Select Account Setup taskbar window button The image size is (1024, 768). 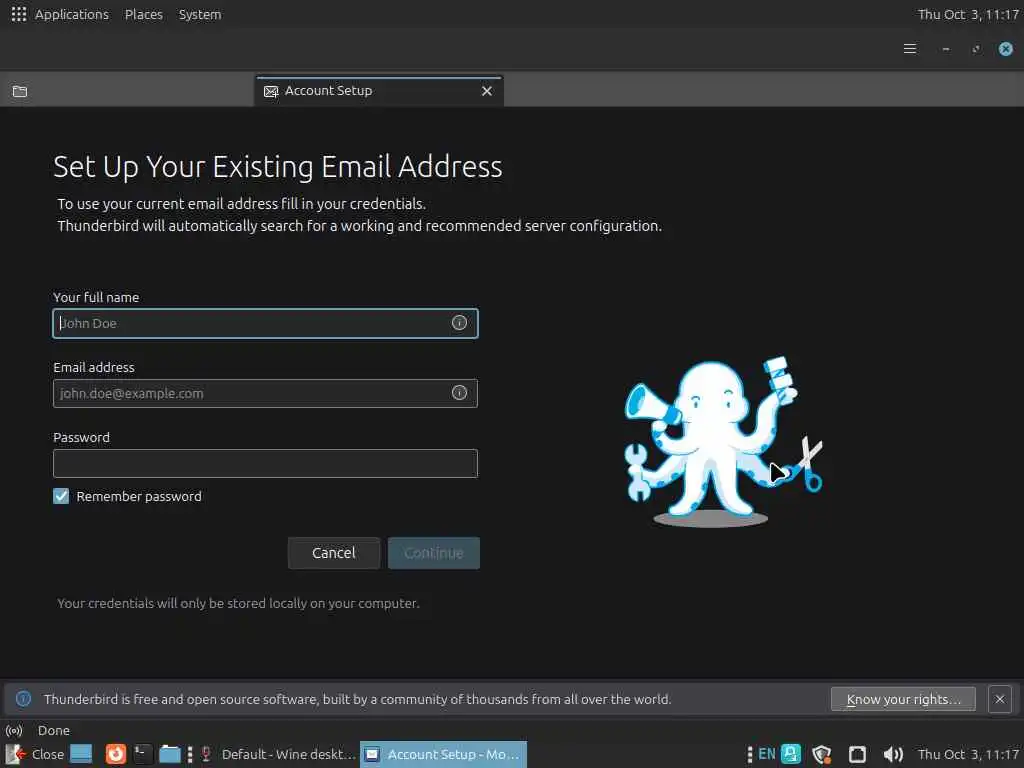coord(443,754)
